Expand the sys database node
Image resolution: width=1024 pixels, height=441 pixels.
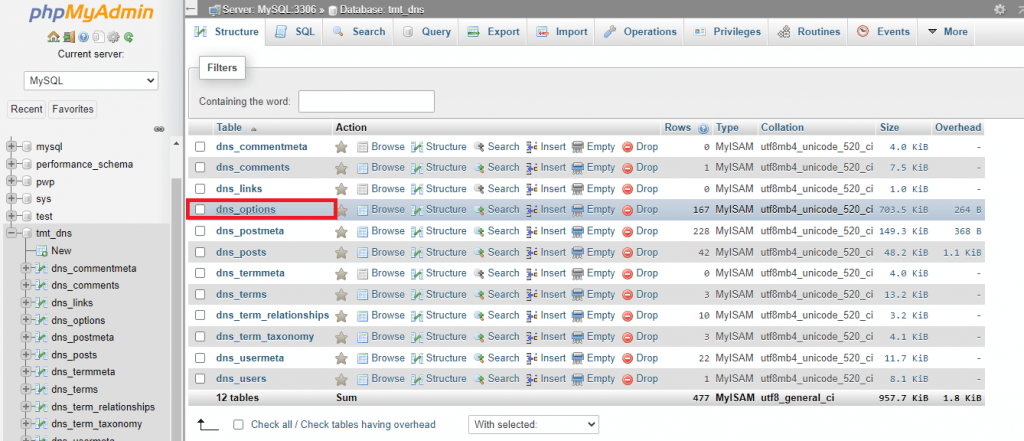click(x=11, y=199)
